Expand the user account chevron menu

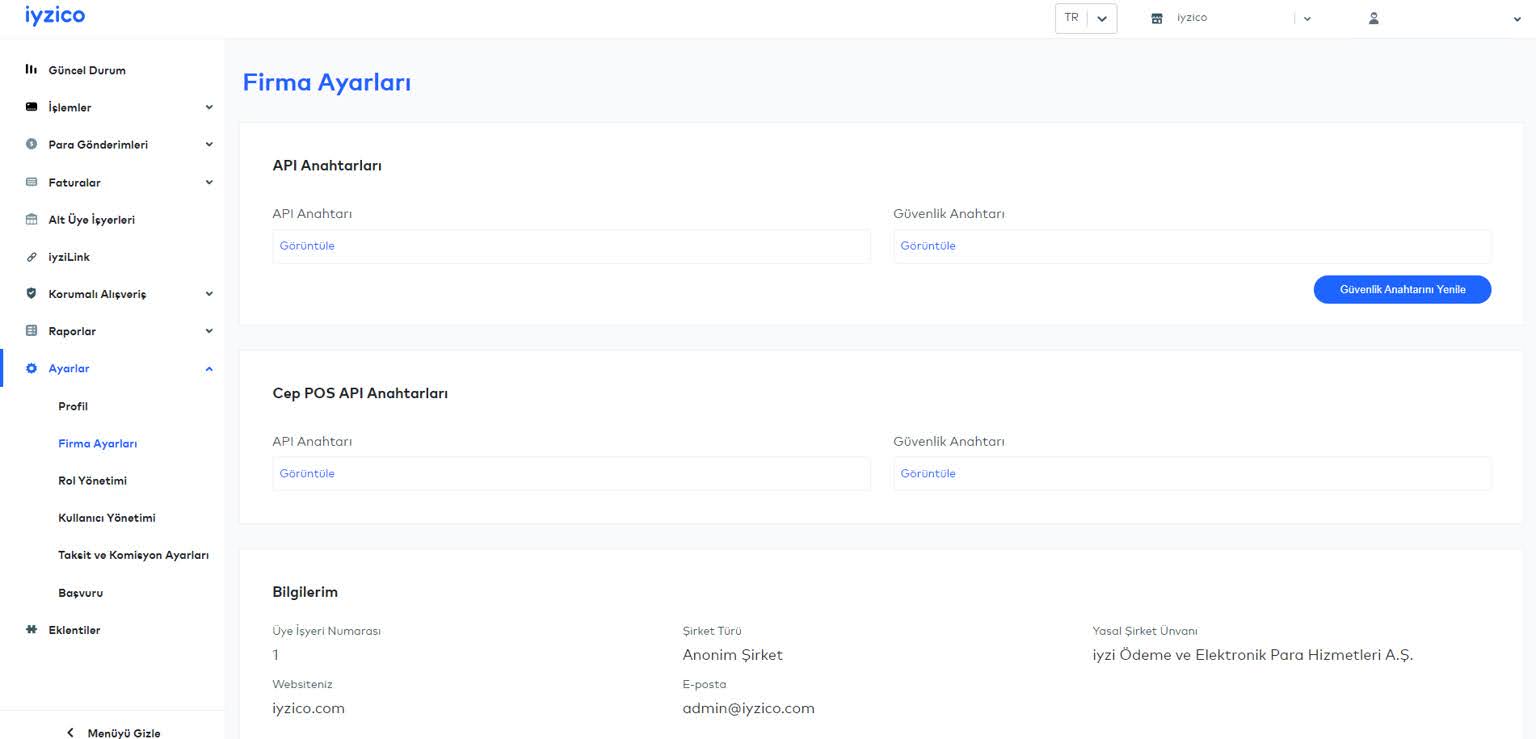click(x=1517, y=19)
